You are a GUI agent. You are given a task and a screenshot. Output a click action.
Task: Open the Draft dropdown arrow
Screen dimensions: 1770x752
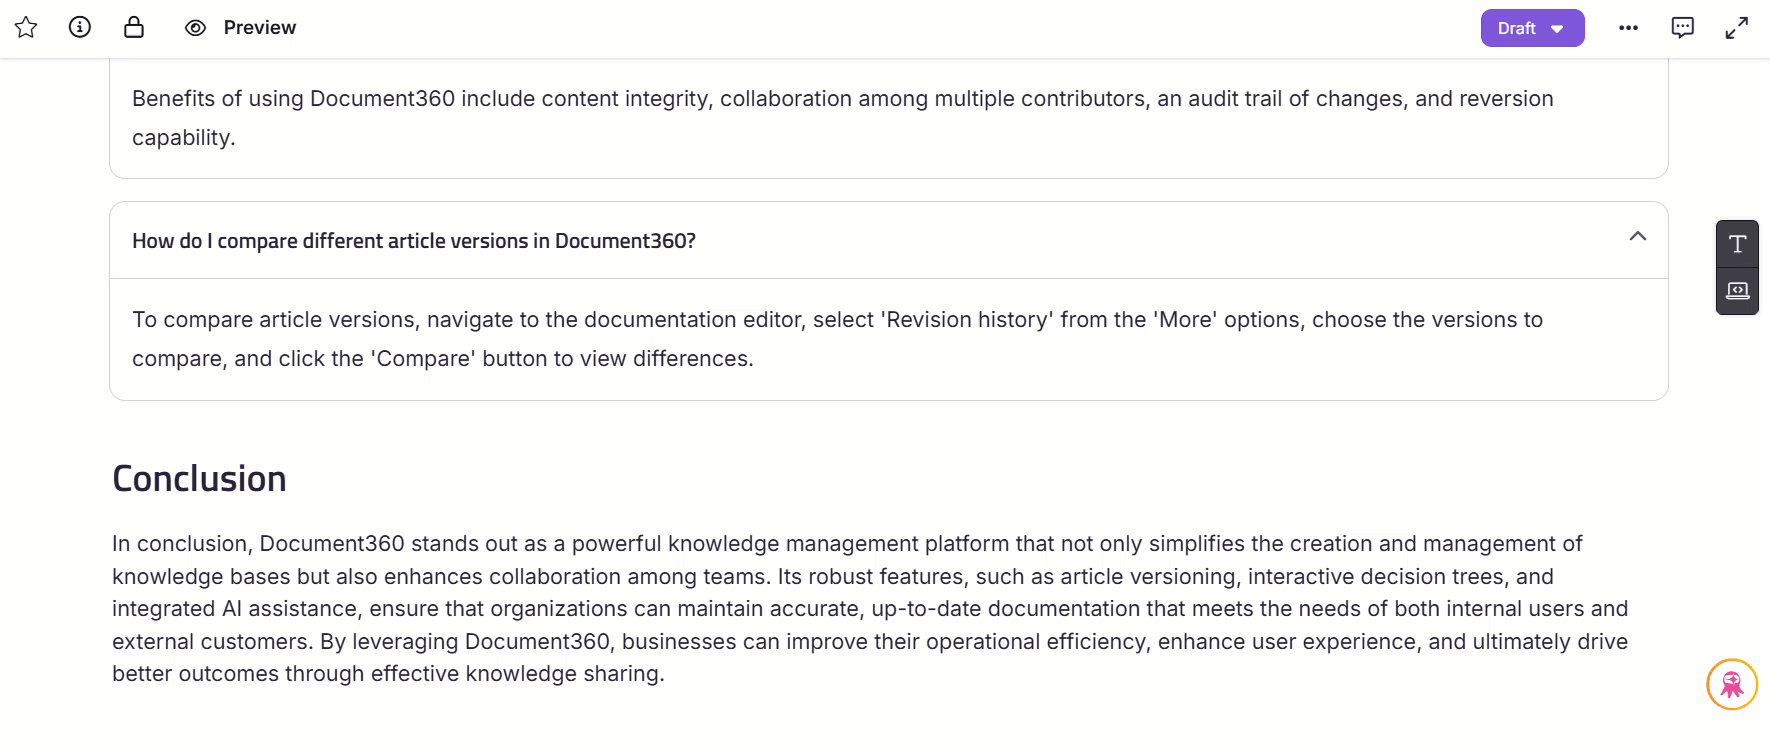pyautogui.click(x=1557, y=29)
